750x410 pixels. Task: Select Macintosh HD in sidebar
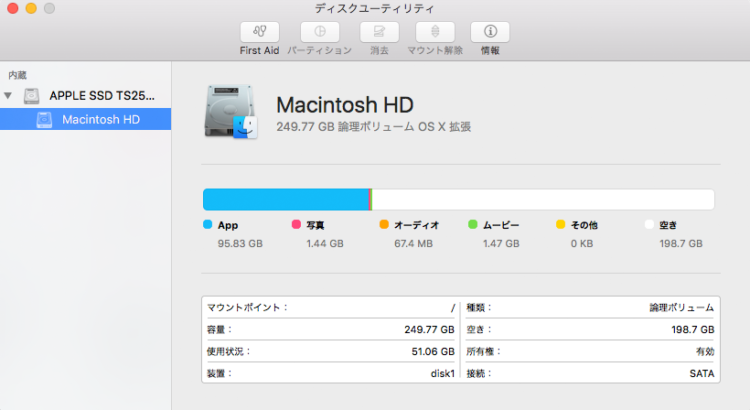coord(86,119)
